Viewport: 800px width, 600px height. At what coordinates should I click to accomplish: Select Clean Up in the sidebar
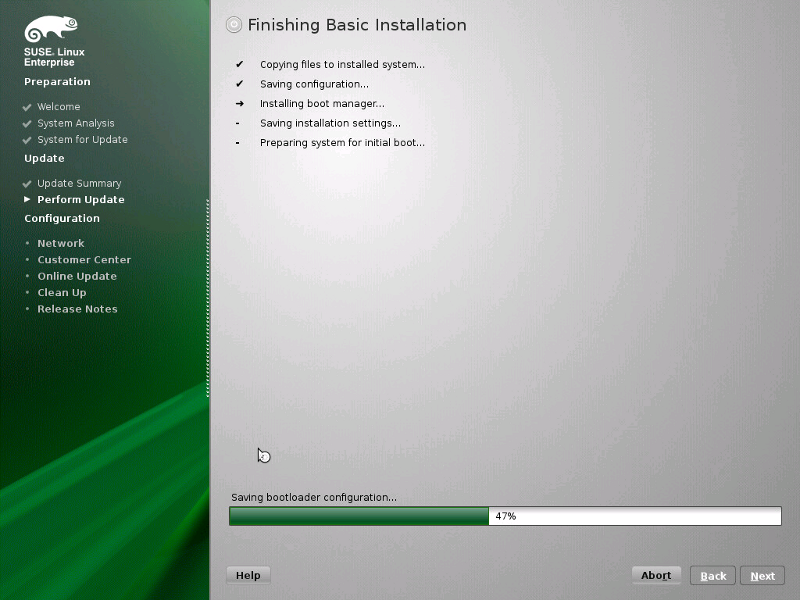tap(61, 293)
